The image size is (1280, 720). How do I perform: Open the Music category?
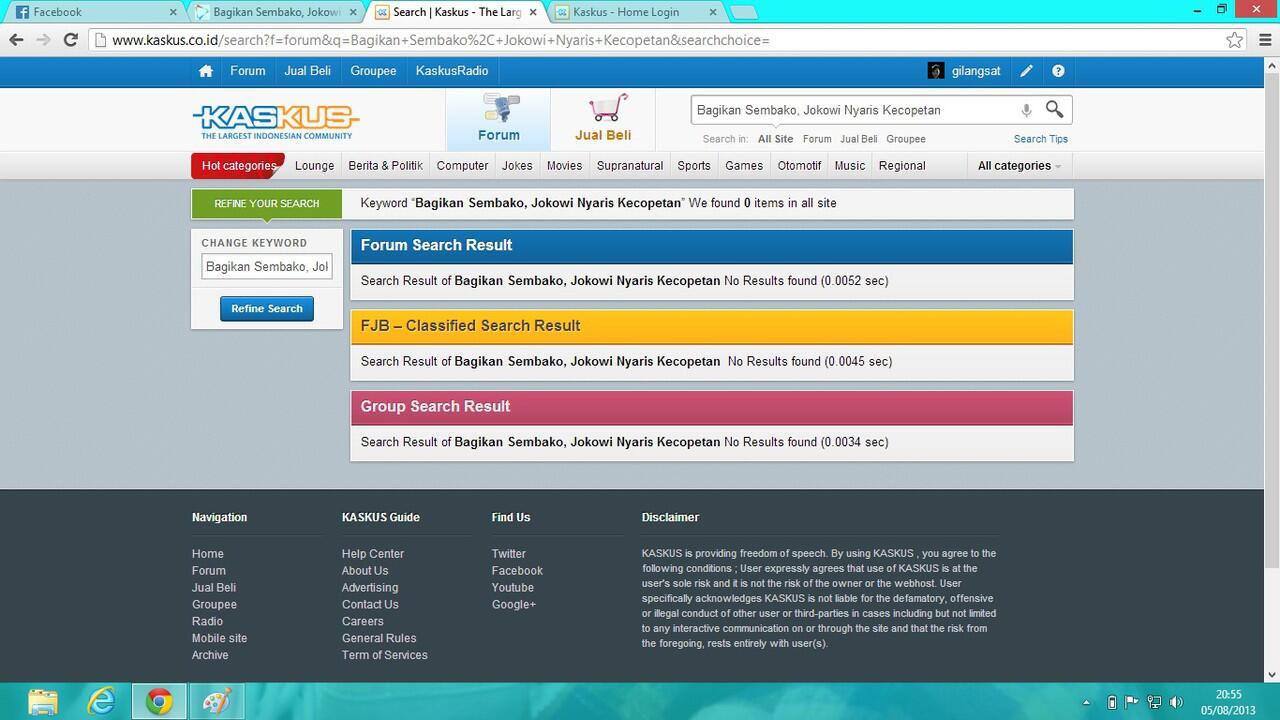(850, 166)
